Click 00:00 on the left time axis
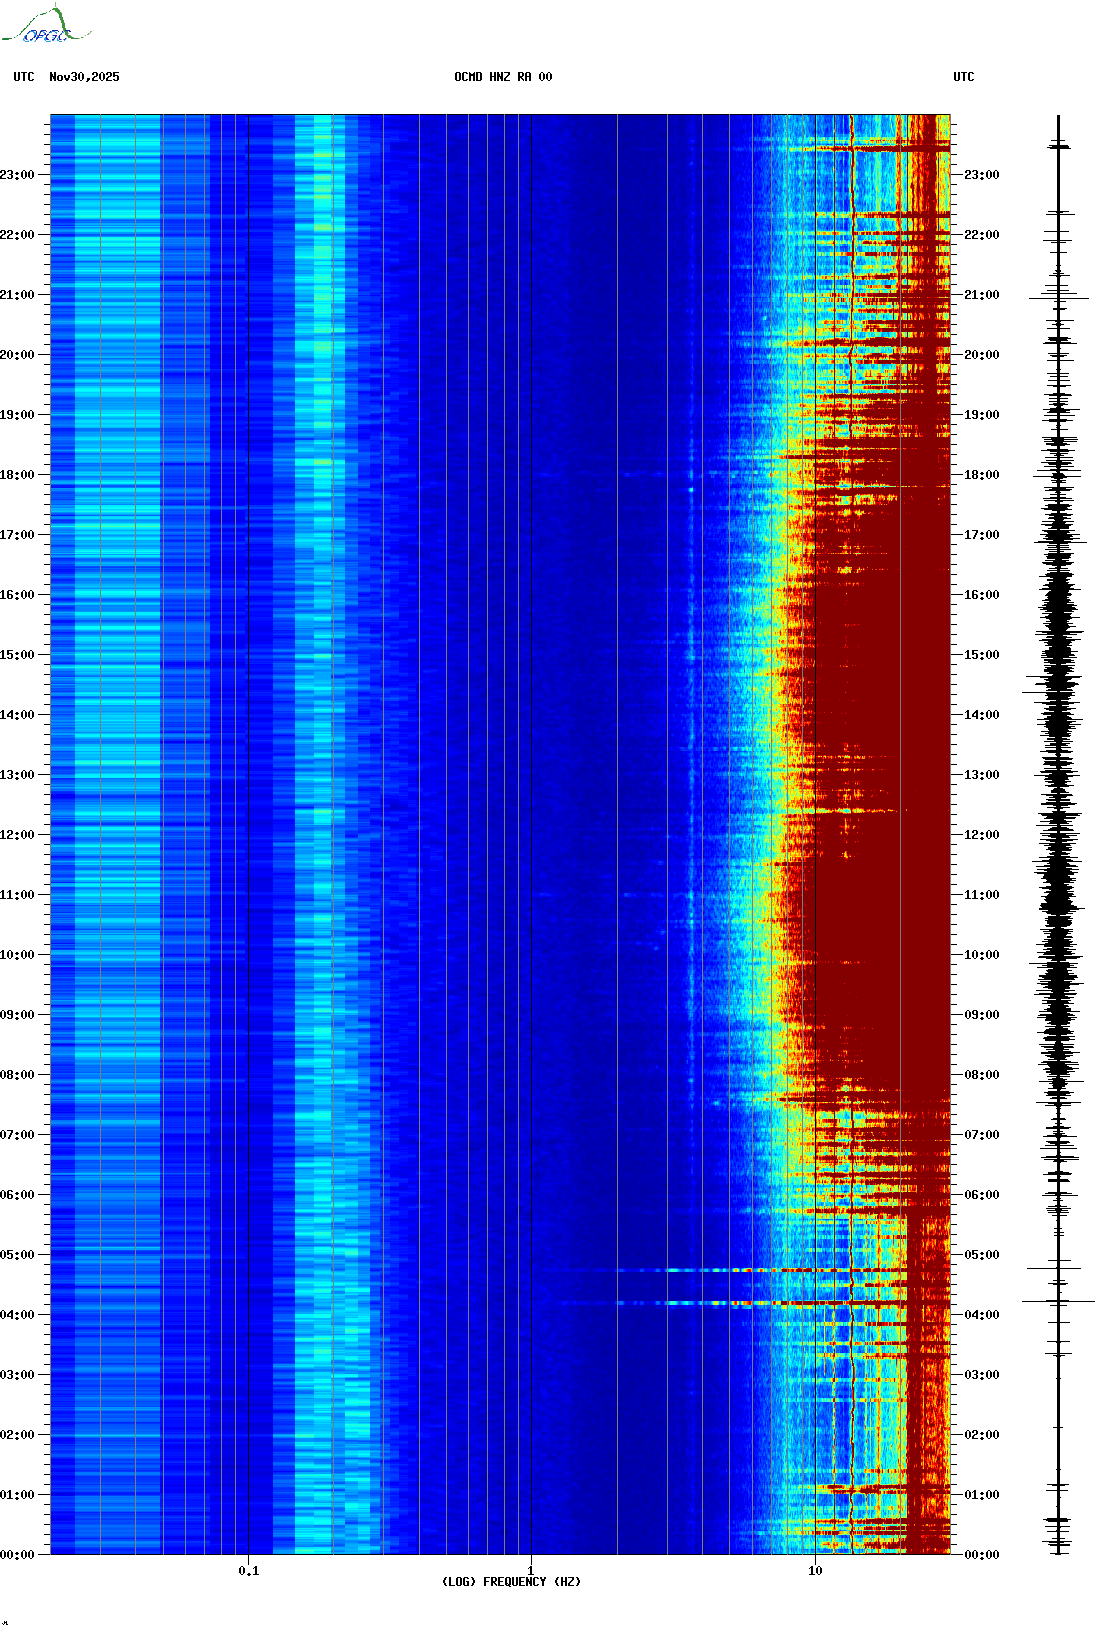Image resolution: width=1102 pixels, height=1634 pixels. tap(17, 1555)
